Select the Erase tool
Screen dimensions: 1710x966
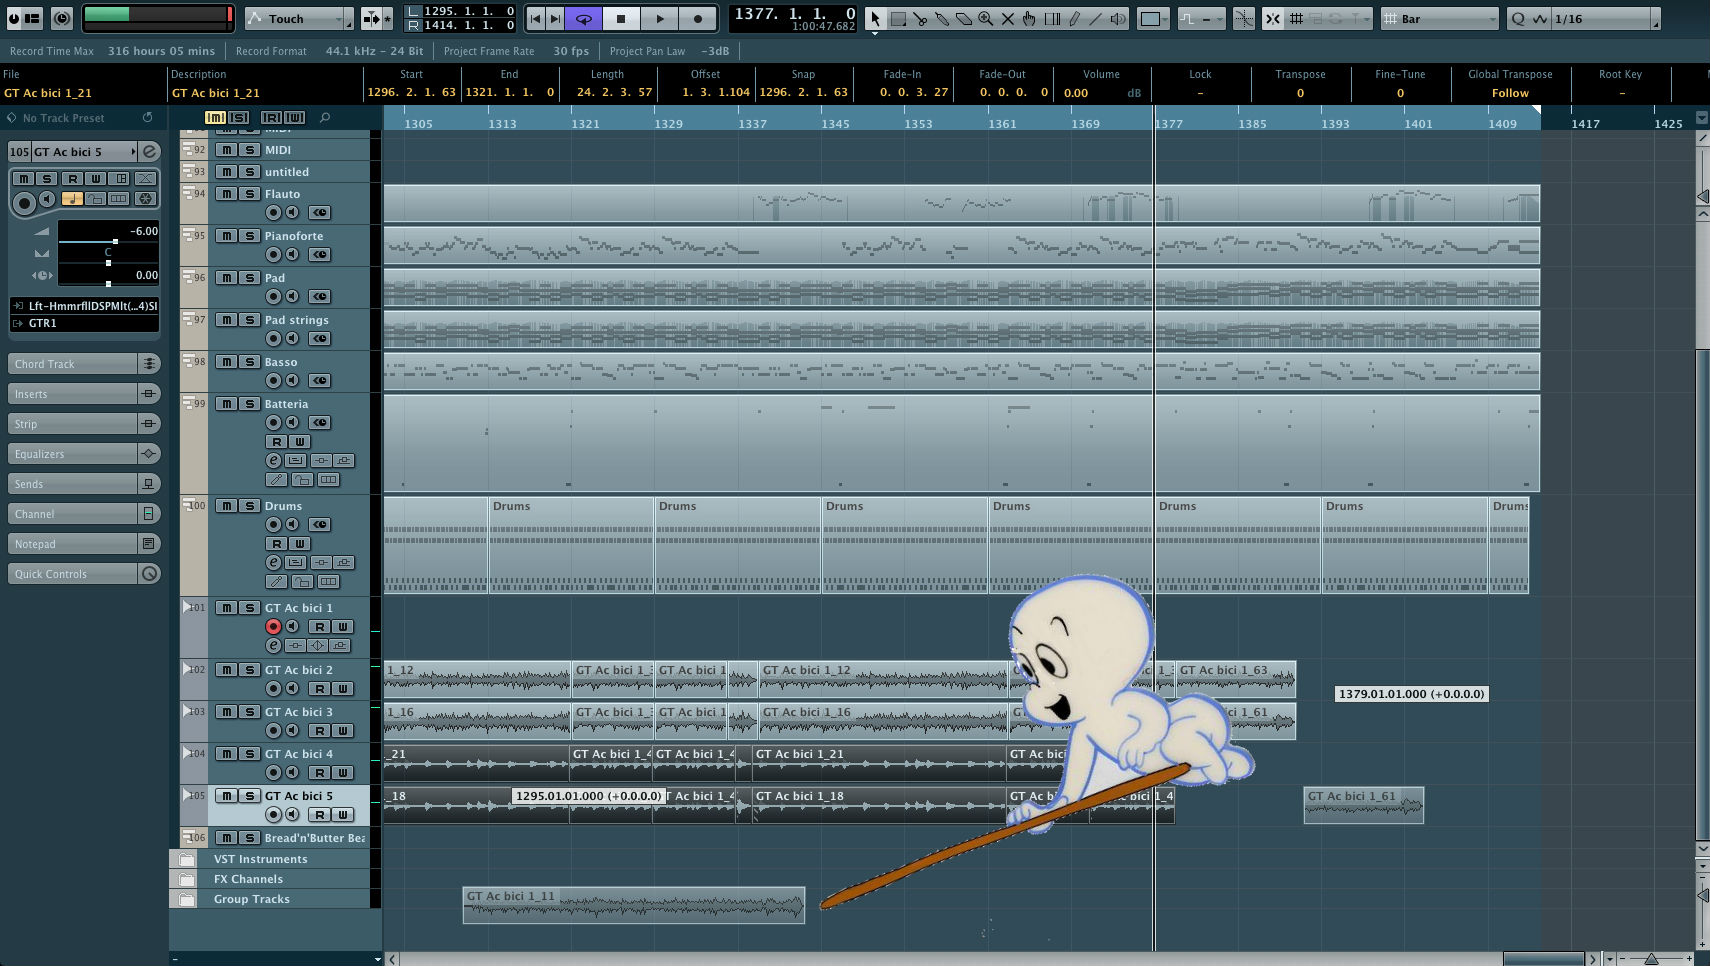tap(964, 18)
